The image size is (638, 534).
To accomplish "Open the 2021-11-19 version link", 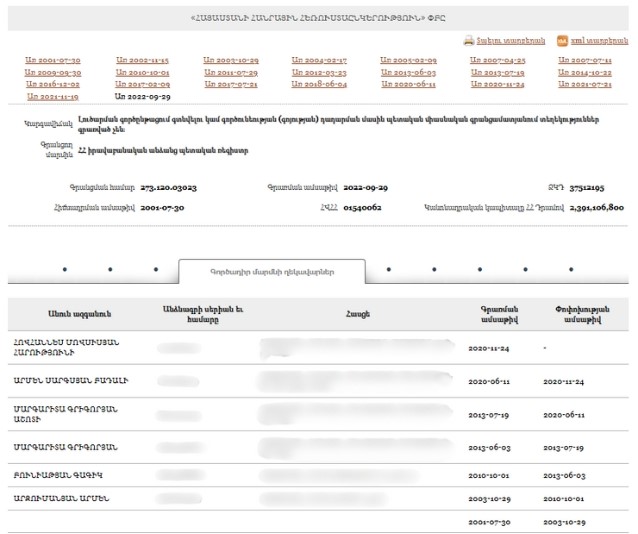I will tap(52, 97).
